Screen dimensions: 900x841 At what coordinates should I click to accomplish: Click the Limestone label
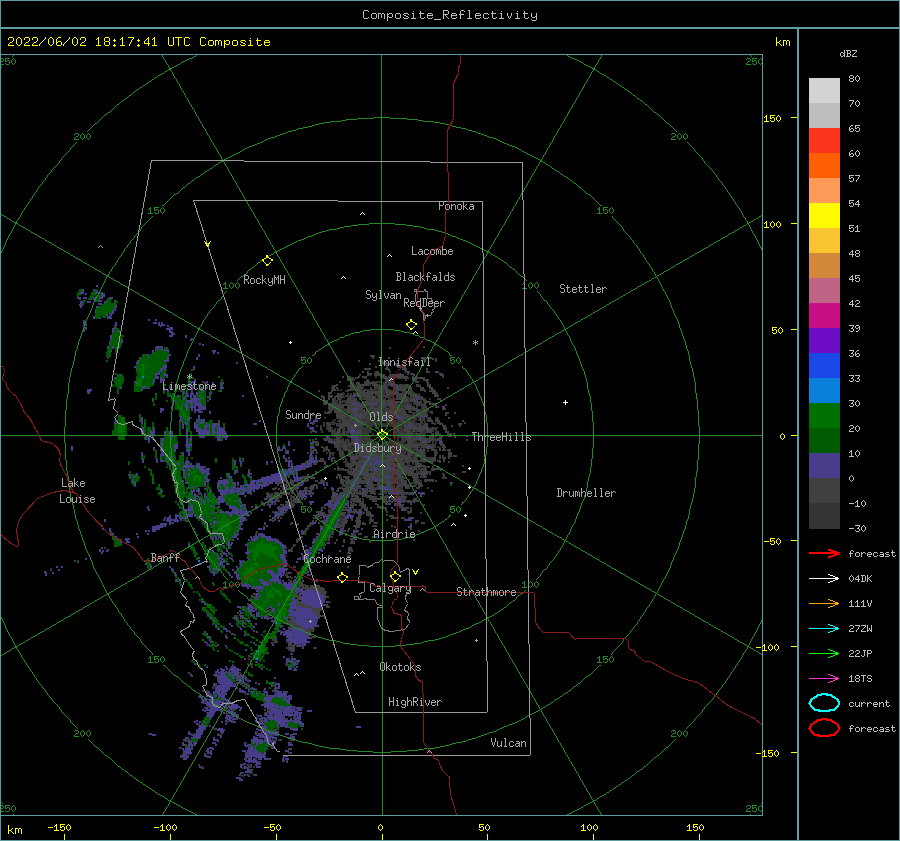pyautogui.click(x=189, y=386)
